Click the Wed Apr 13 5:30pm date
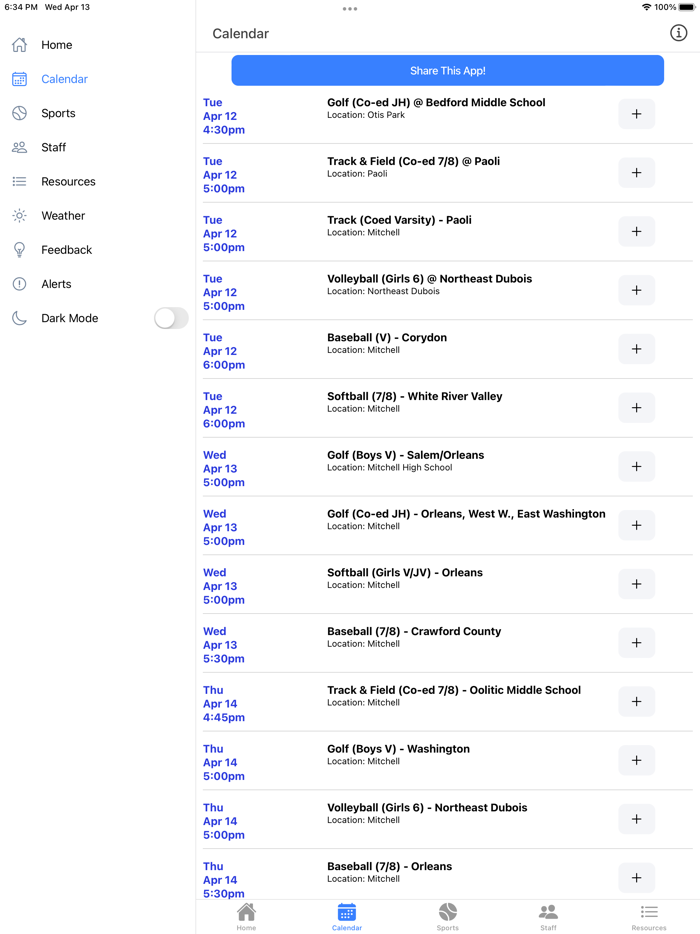The height and width of the screenshot is (934, 700). (224, 645)
